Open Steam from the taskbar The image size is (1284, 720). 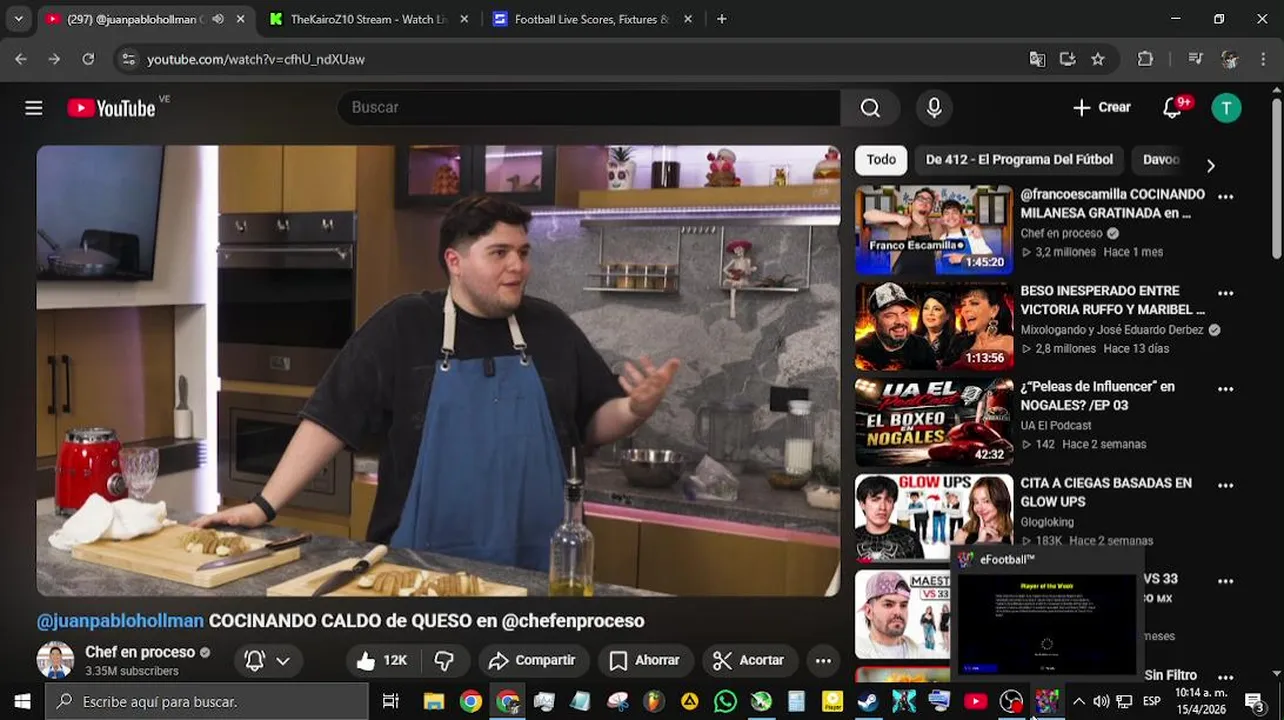[868, 702]
